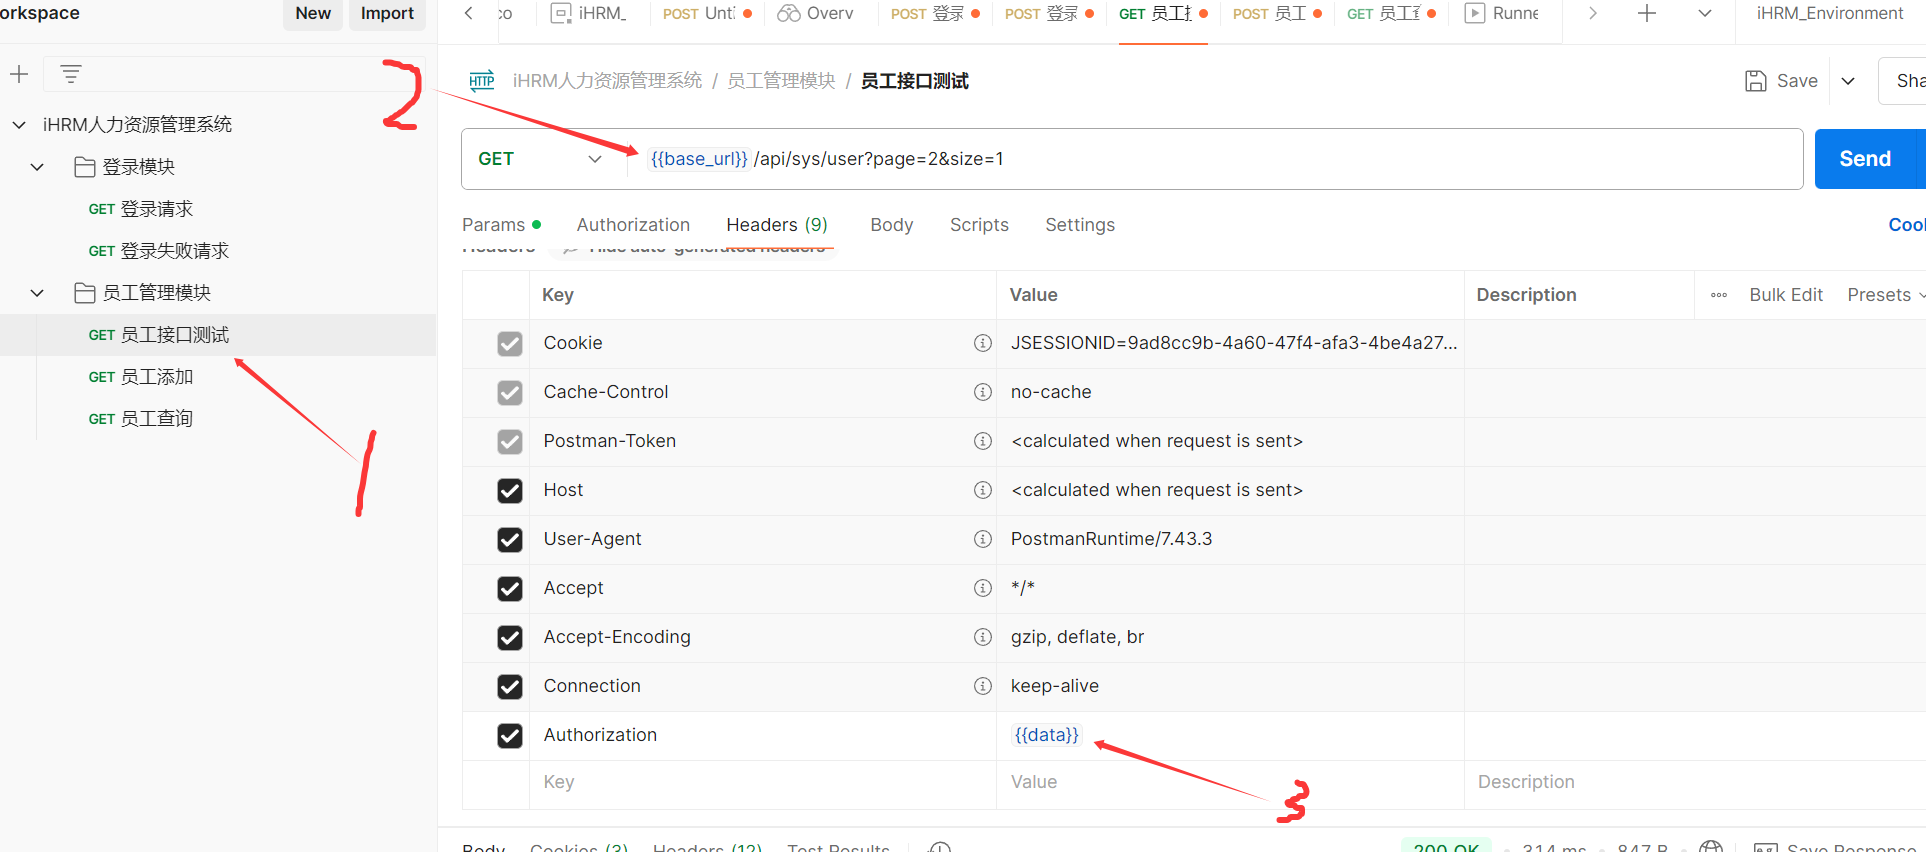Screen dimensions: 1926x852
Task: Open the 员工查询 GET request
Action: 141,419
